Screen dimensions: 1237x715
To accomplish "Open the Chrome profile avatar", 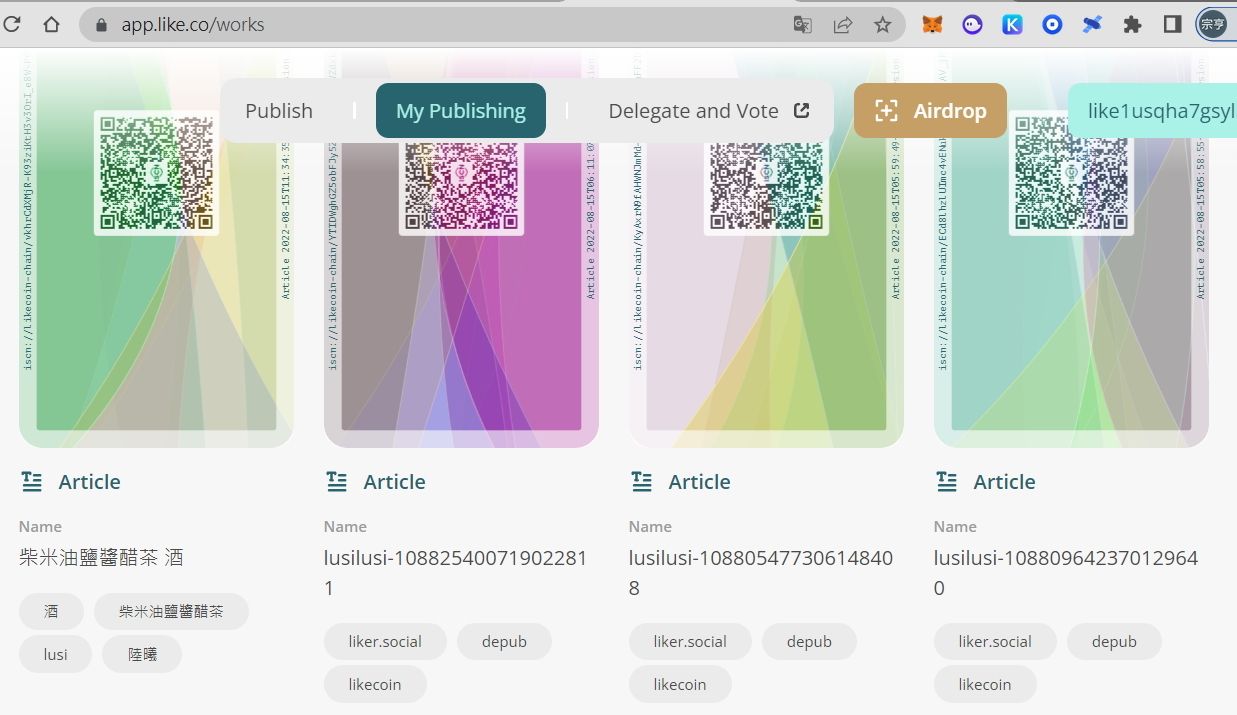I will point(1213,25).
